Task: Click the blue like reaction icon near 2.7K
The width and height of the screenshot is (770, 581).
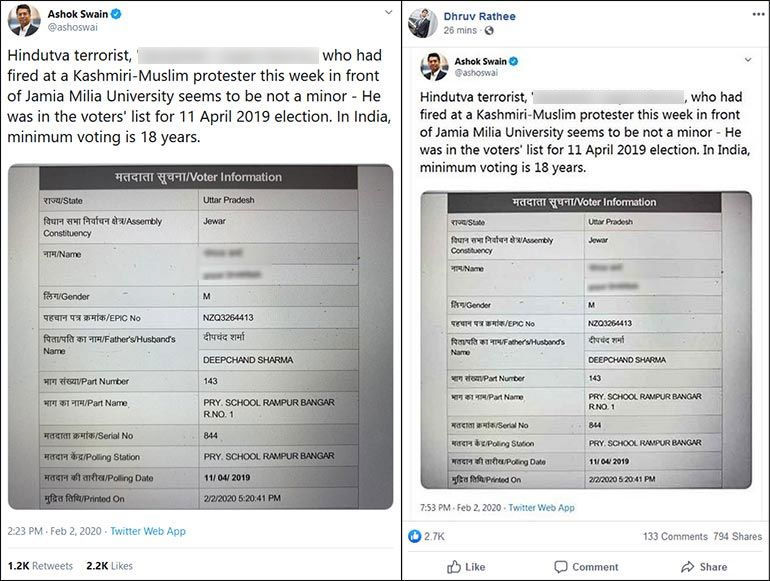Action: point(414,536)
